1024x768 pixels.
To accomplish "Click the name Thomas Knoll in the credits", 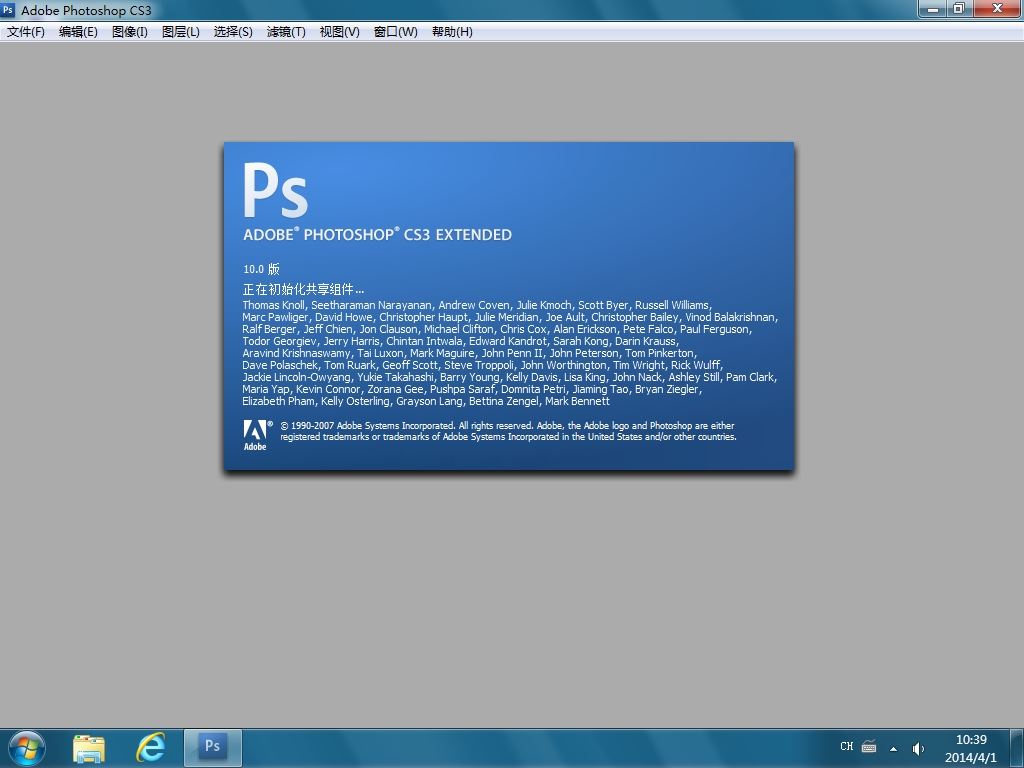I will 274,305.
